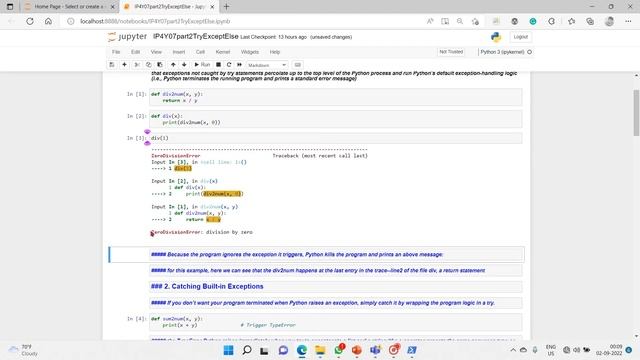The height and width of the screenshot is (360, 640).
Task: Click the zoom magnifier icon in address bar
Action: tap(460, 21)
